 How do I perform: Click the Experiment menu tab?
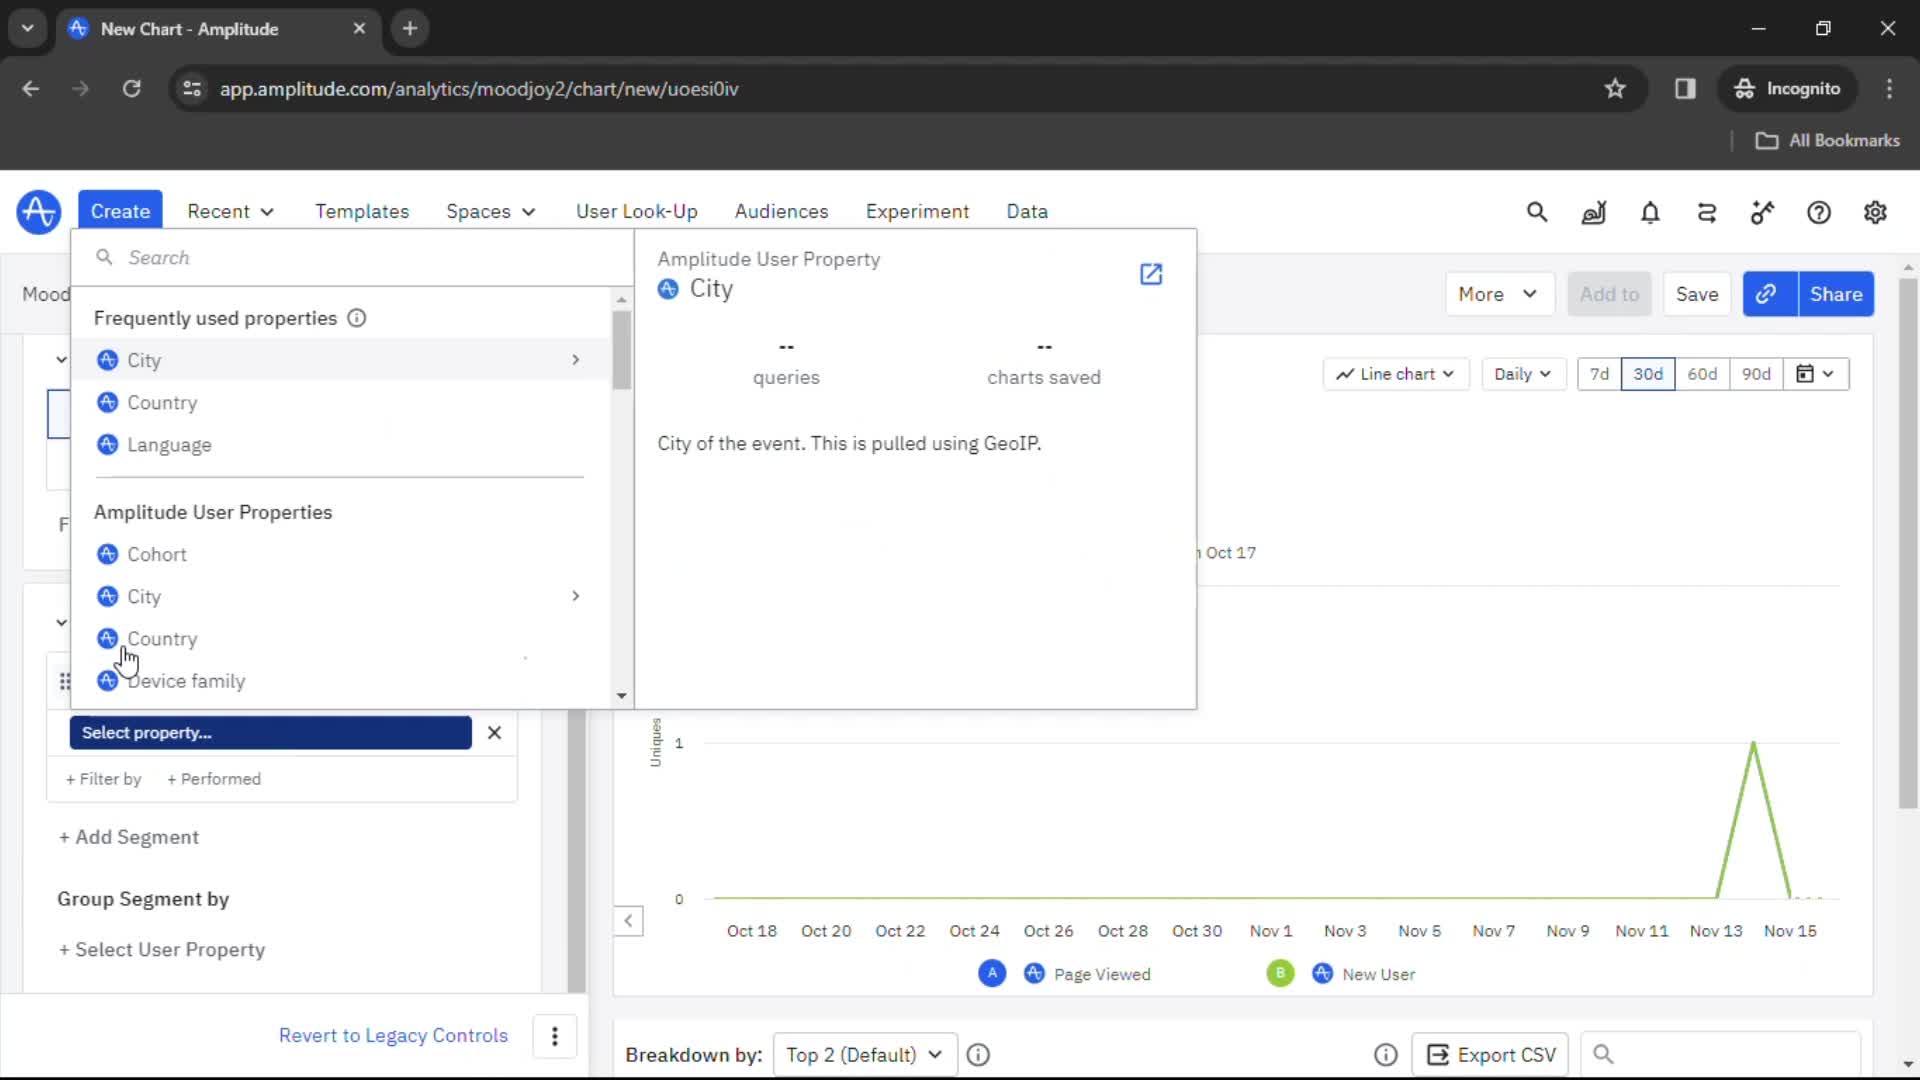pyautogui.click(x=918, y=211)
